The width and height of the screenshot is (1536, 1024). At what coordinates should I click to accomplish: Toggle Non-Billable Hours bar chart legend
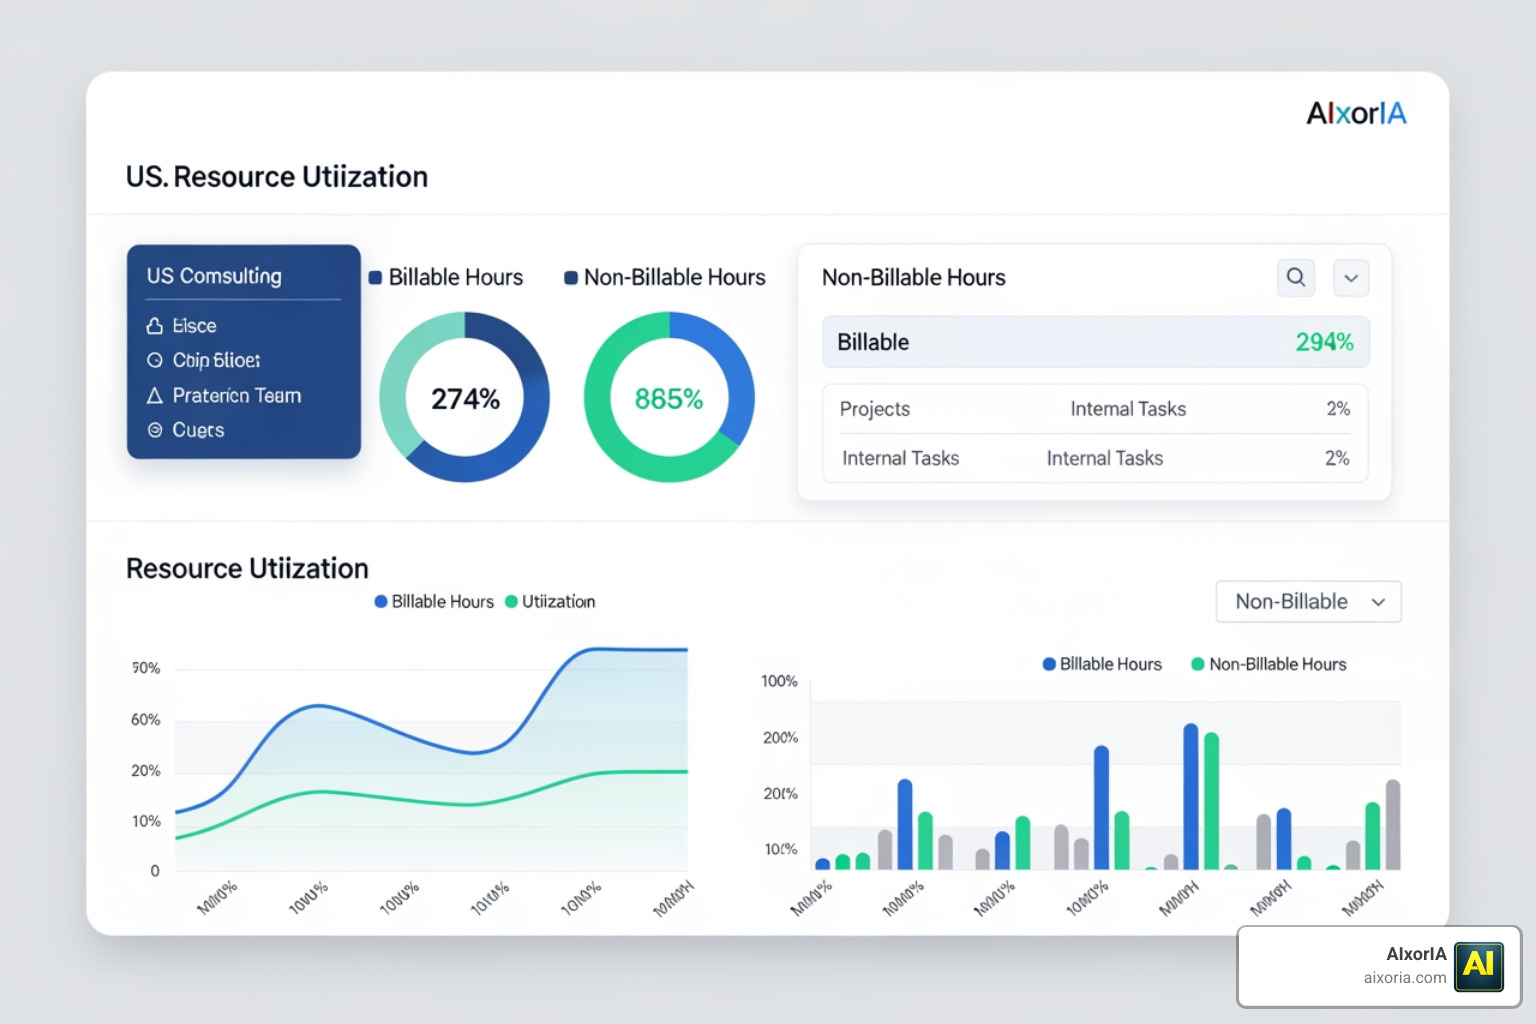tap(1269, 664)
